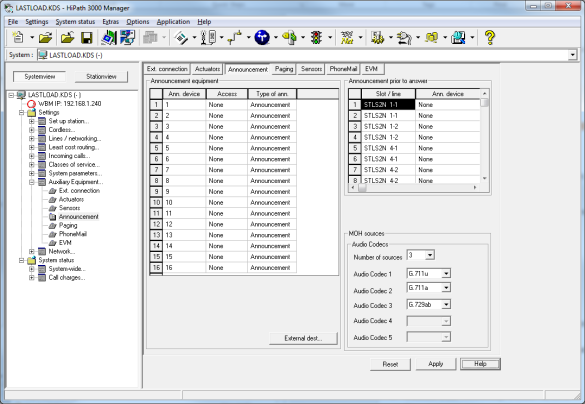Viewport: 585px width, 404px height.
Task: Click the cable plug toolbar icon
Action: [404, 38]
